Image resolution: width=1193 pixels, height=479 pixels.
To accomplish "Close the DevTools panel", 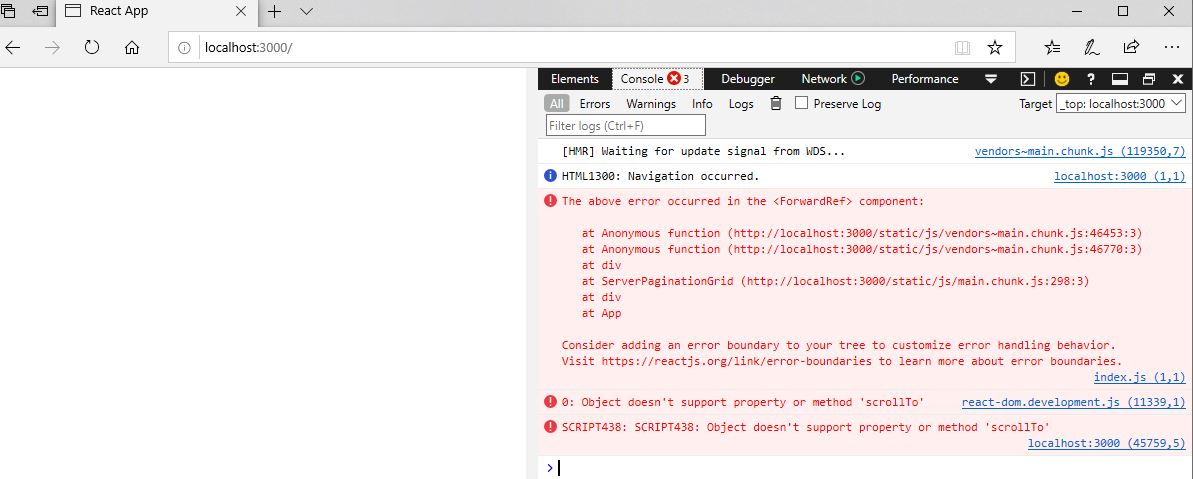I will 1178,78.
